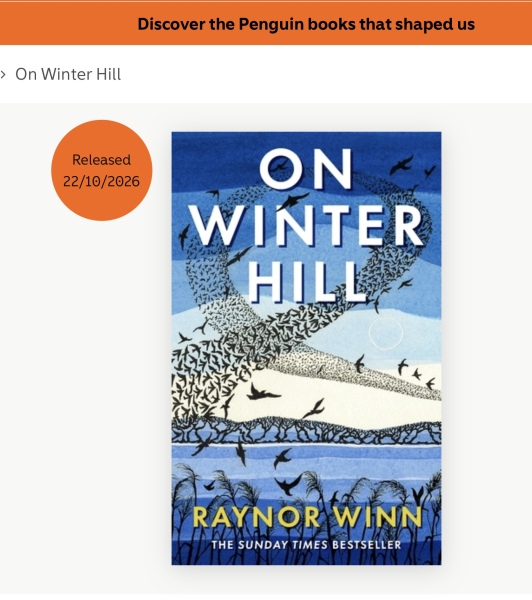Click the yellow 'RAYNOR WINN' author name on cover

[x=307, y=517]
